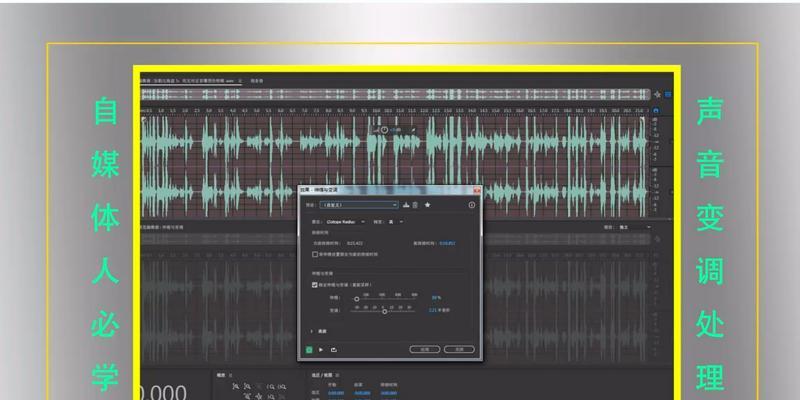
Task: Play preview in the effect dialog
Action: point(321,350)
